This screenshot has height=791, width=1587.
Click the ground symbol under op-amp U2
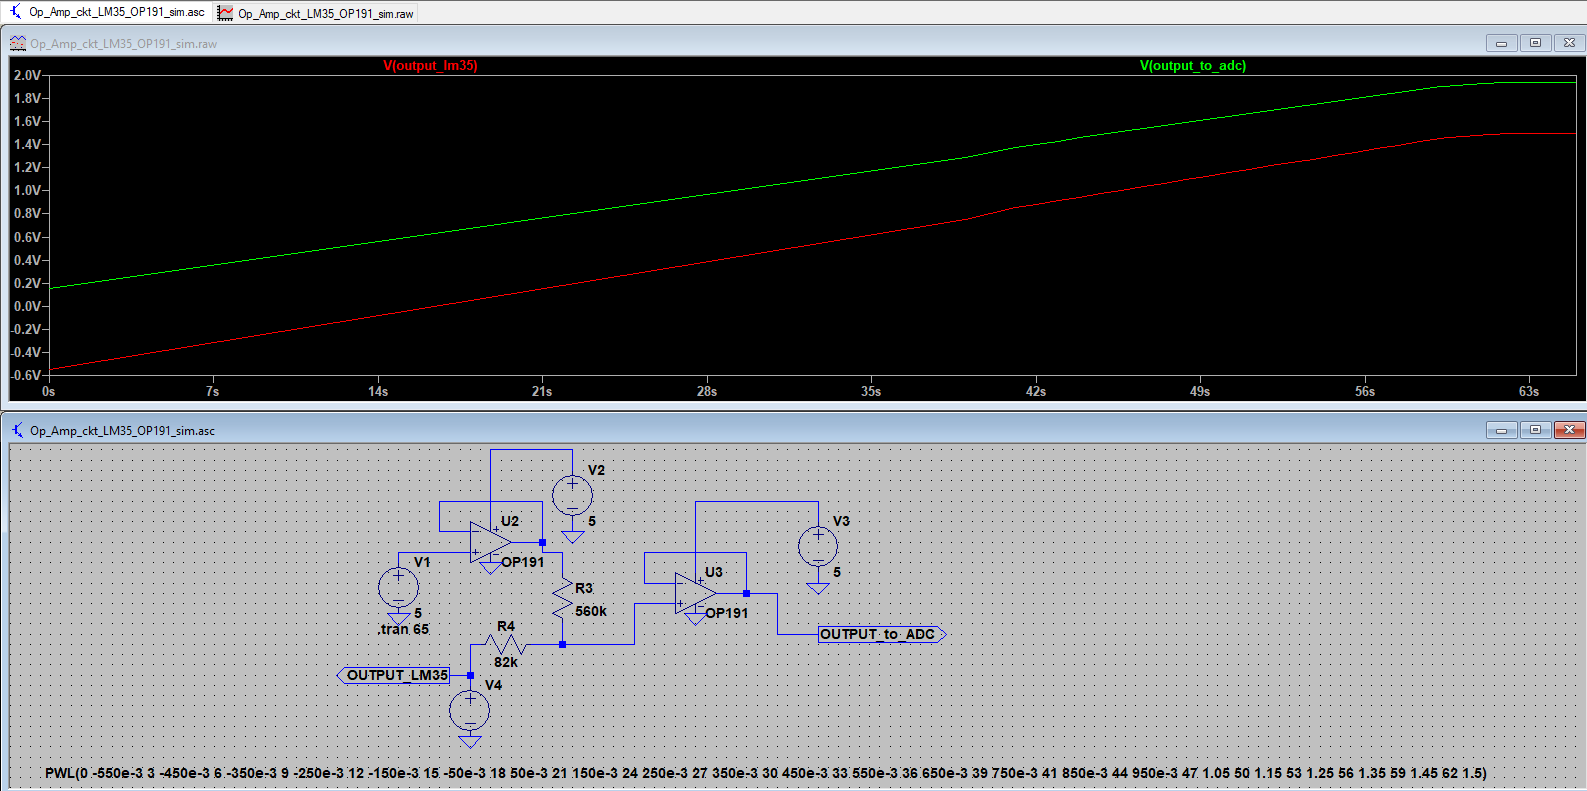pos(490,567)
